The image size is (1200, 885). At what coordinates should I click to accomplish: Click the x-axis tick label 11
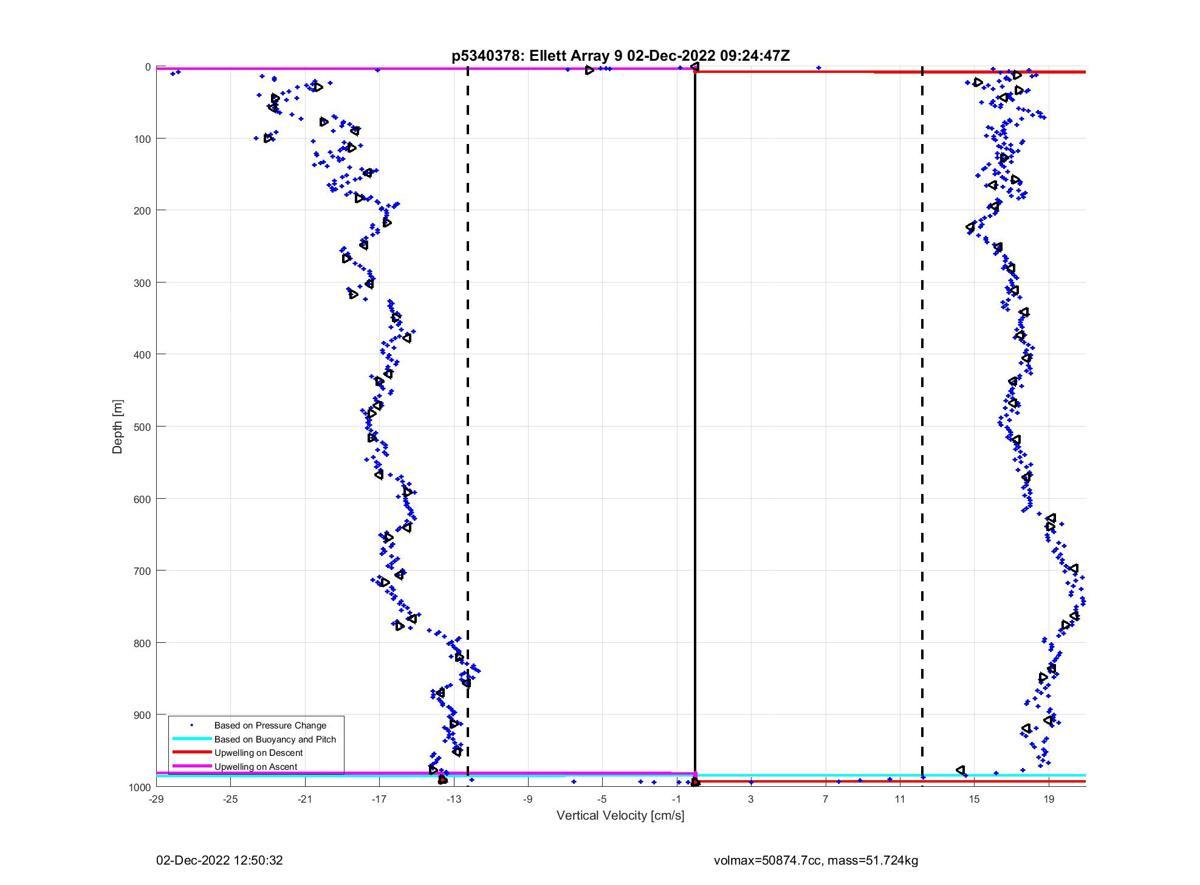[900, 799]
